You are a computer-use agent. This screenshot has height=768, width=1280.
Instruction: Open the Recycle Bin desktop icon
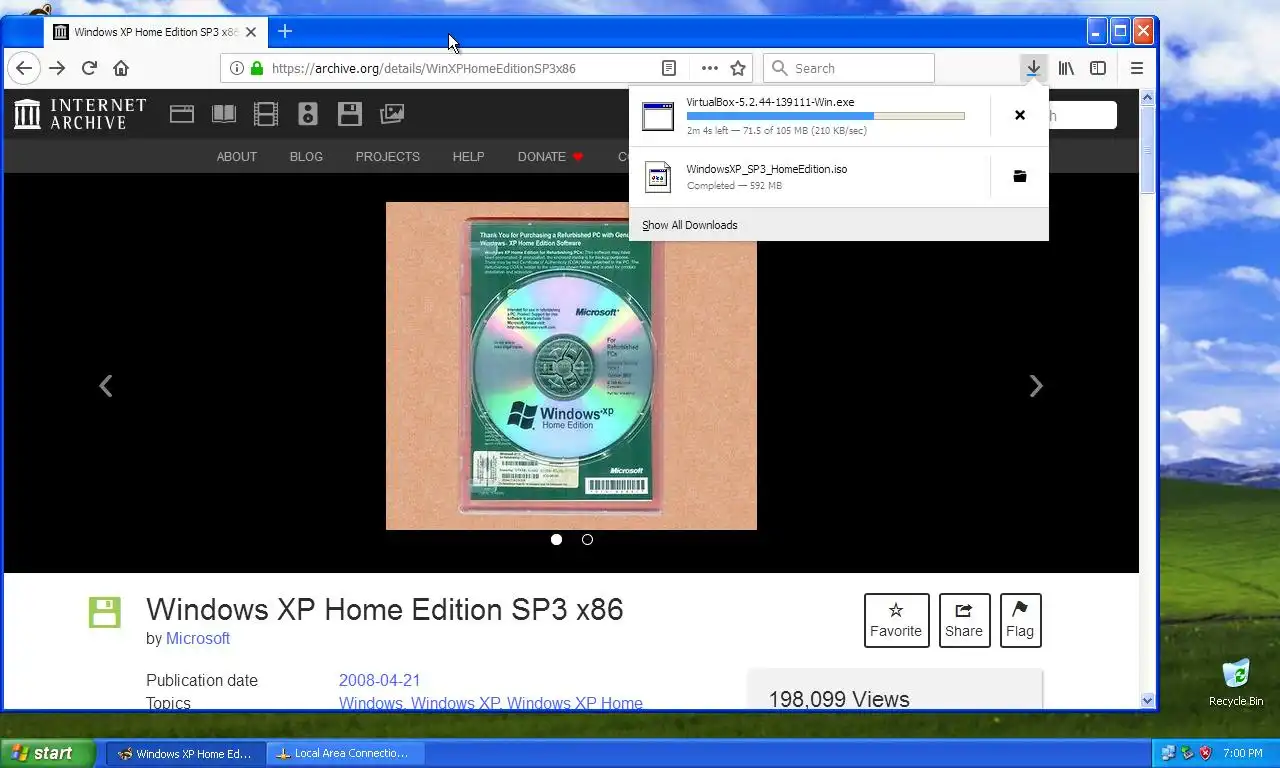pos(1236,682)
